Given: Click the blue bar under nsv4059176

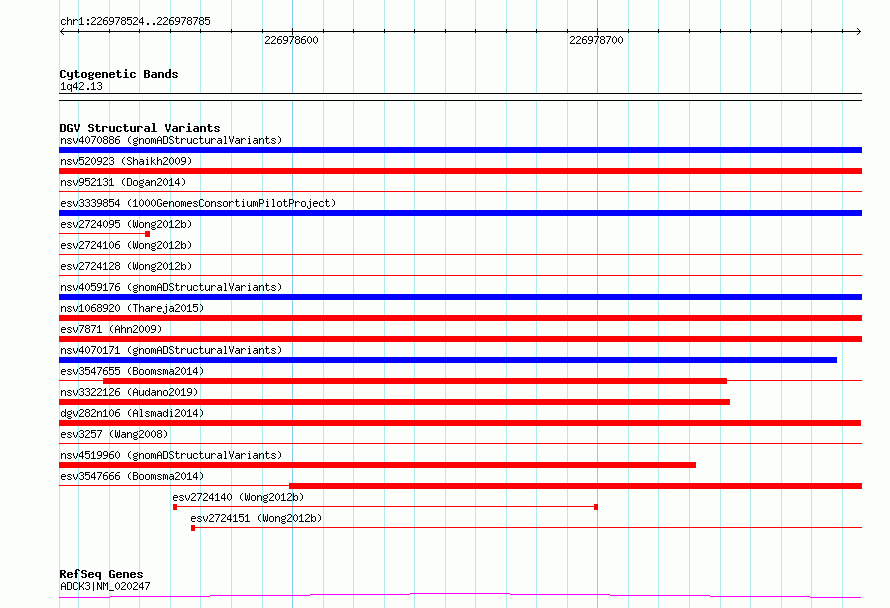Looking at the screenshot, I should click(460, 297).
